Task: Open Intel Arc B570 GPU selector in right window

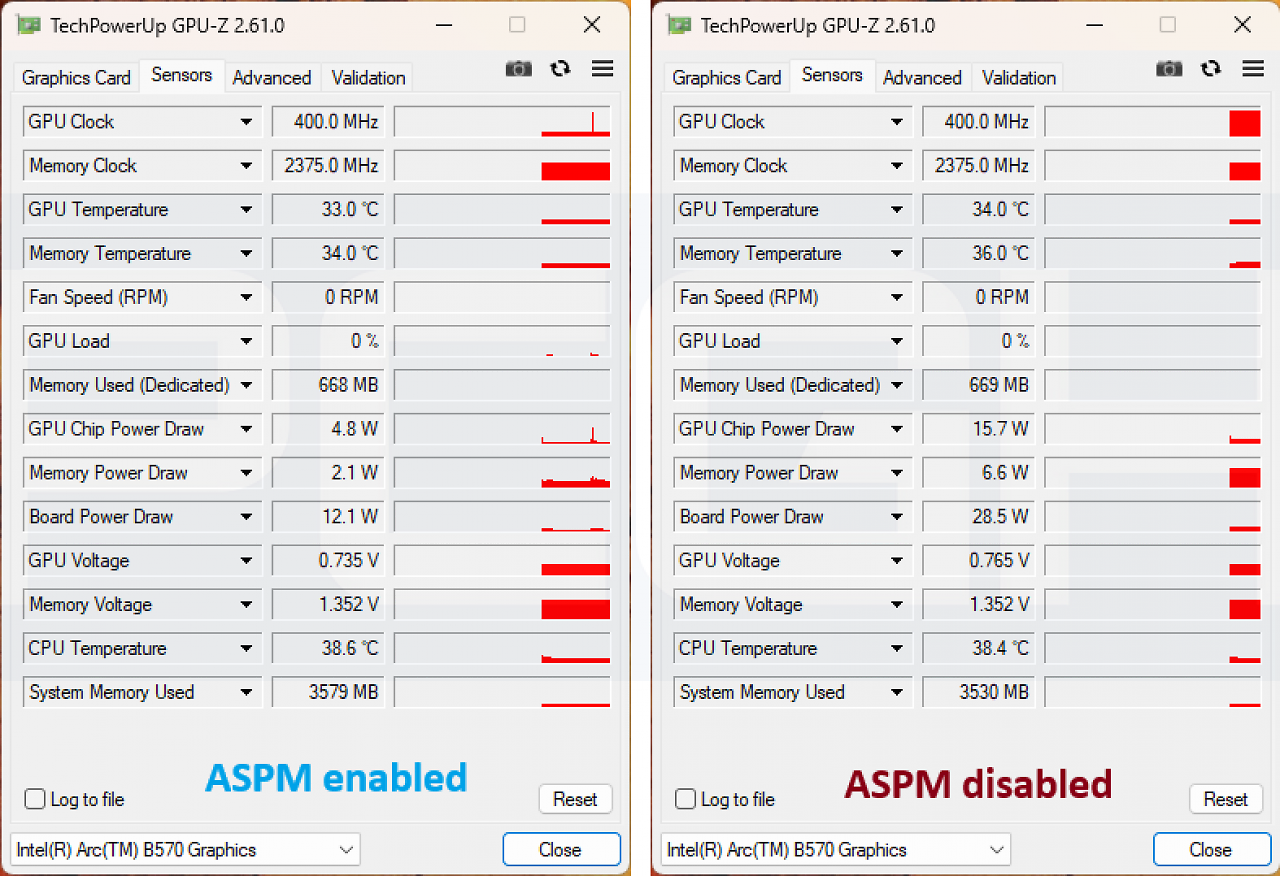Action: click(x=836, y=850)
